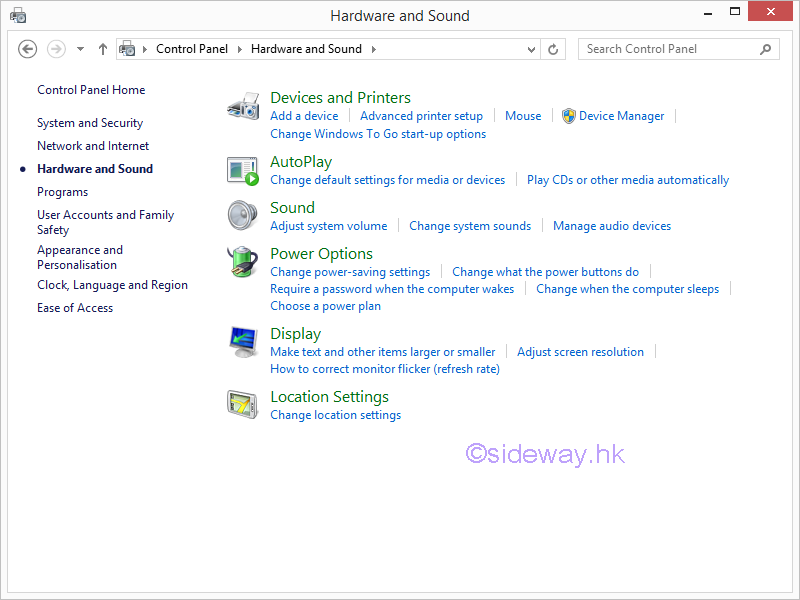
Task: Open Choose a power plan link
Action: click(x=325, y=306)
